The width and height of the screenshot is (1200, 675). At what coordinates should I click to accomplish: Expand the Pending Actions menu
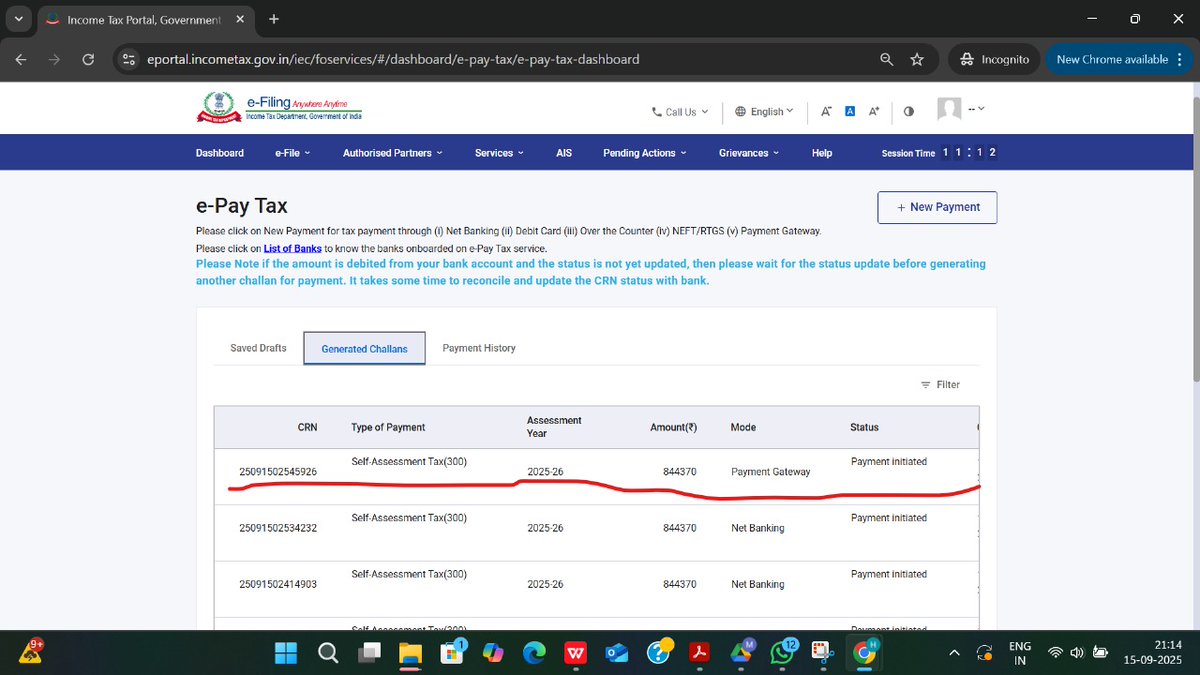point(645,153)
